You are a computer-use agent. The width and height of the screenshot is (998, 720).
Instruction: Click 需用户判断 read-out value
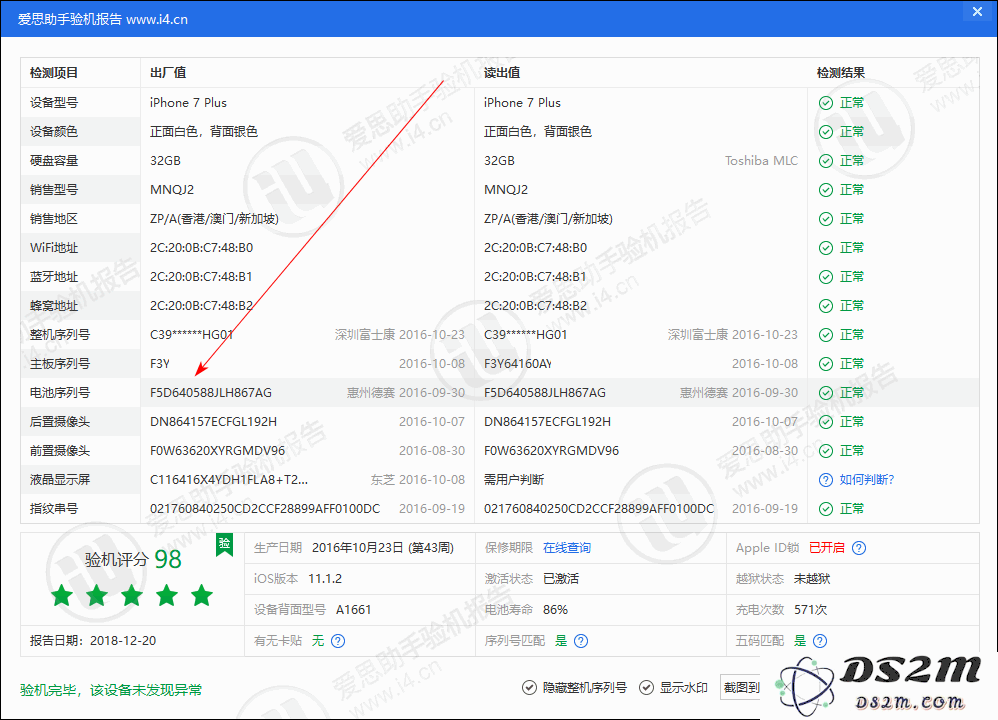[514, 480]
